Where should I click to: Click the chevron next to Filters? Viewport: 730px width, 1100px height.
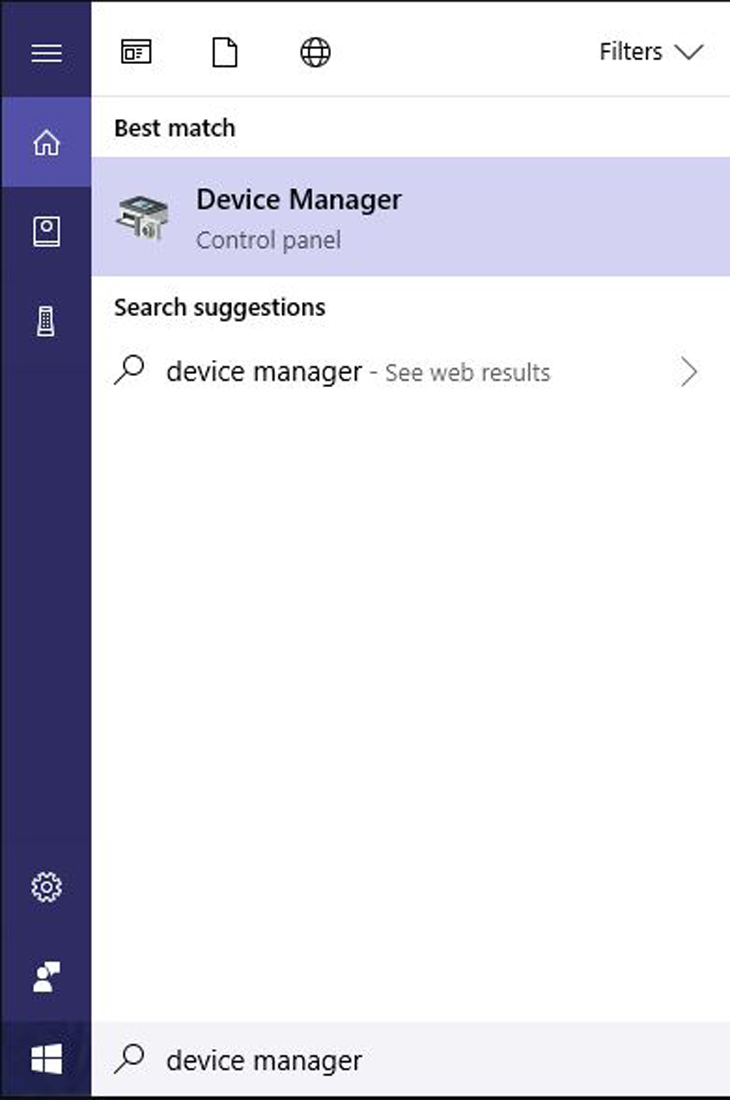(x=689, y=52)
